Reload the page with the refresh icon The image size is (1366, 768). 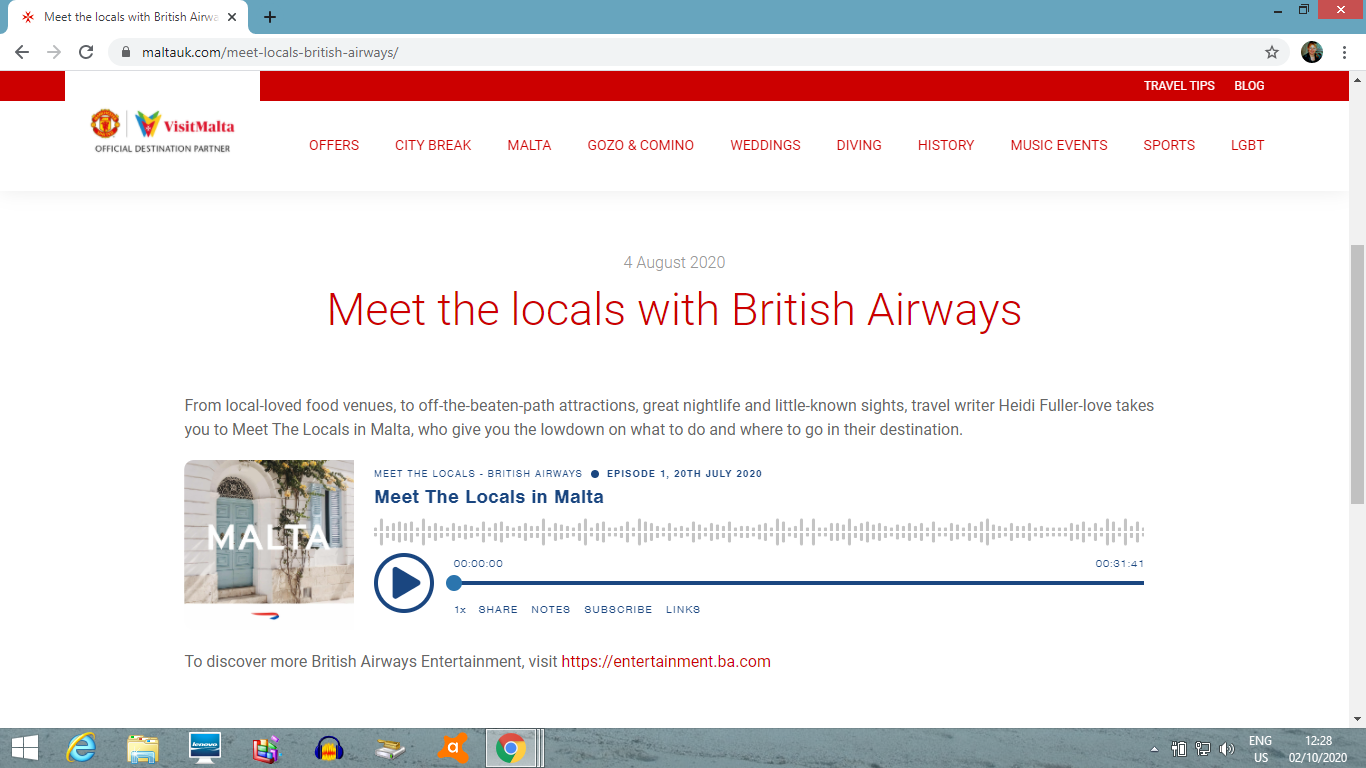[86, 52]
